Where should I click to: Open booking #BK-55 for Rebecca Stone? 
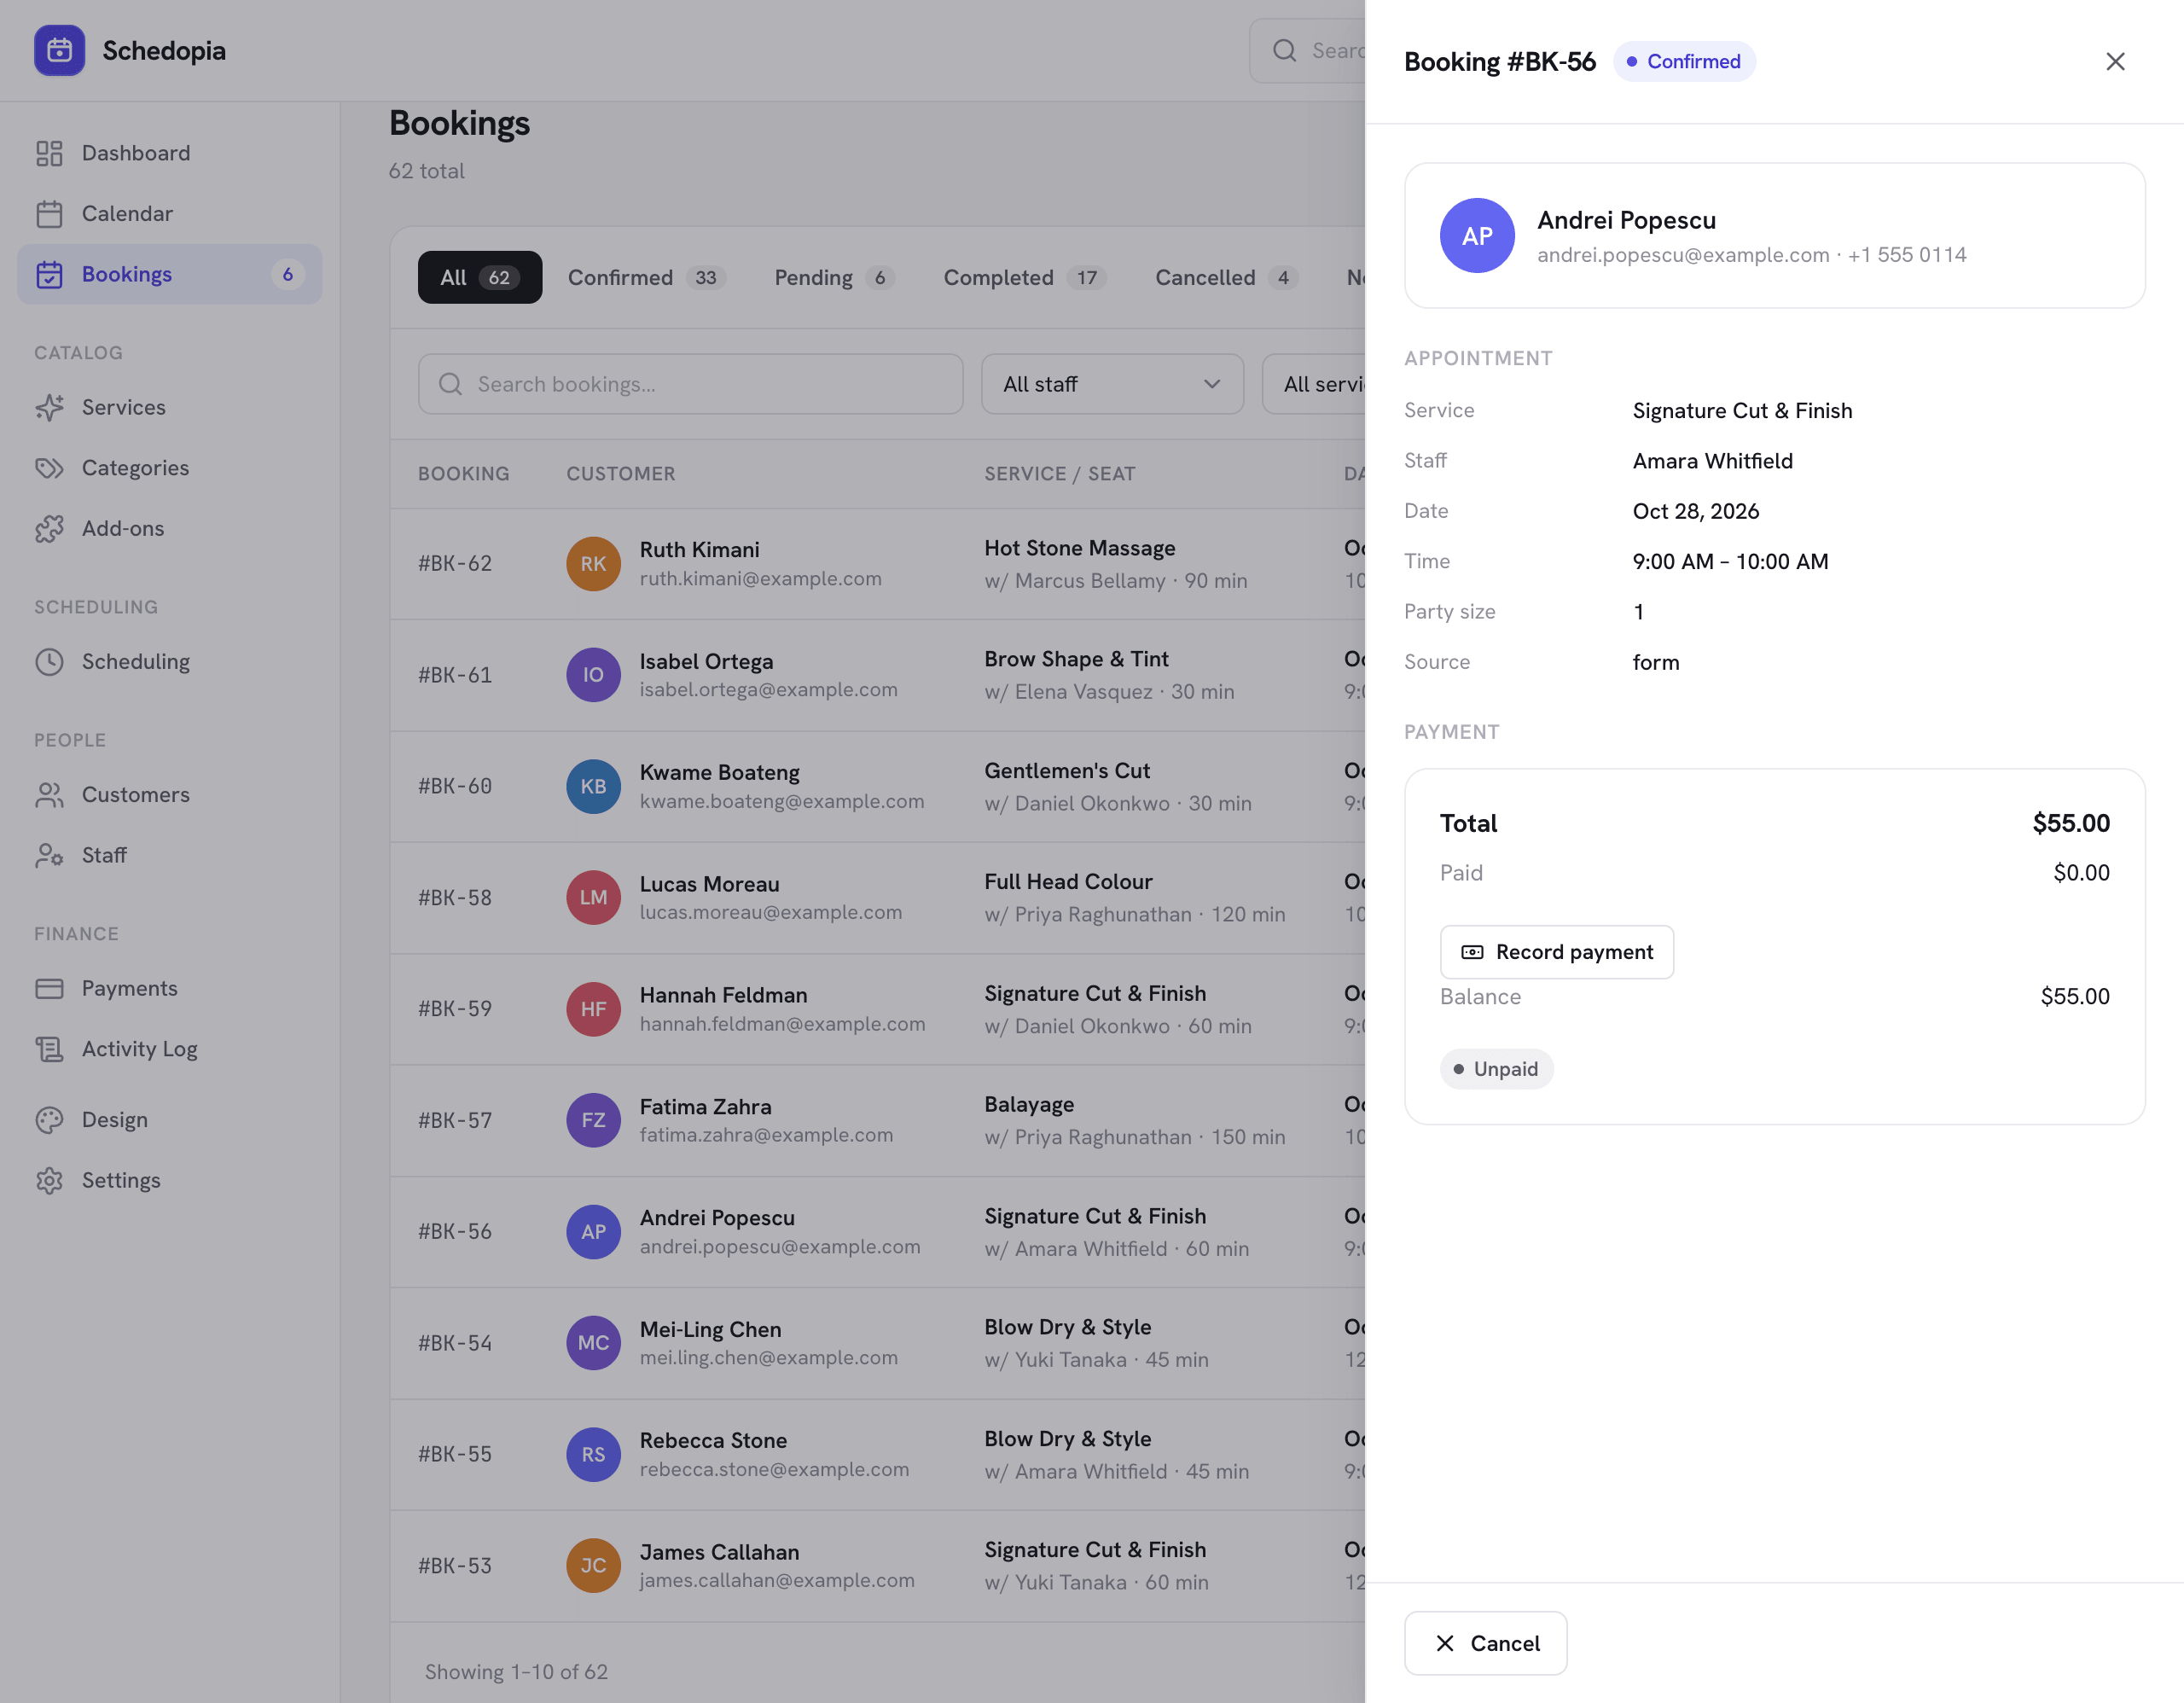(x=878, y=1455)
